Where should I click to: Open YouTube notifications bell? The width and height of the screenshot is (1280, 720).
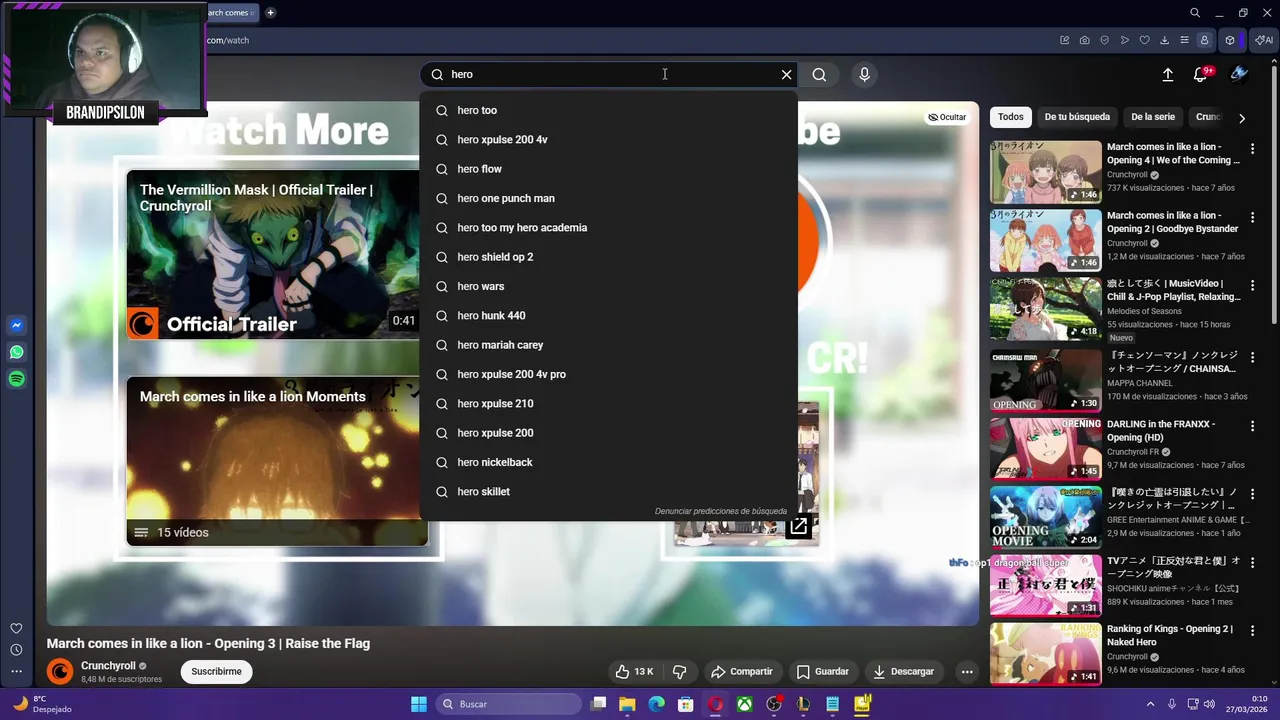pyautogui.click(x=1201, y=74)
